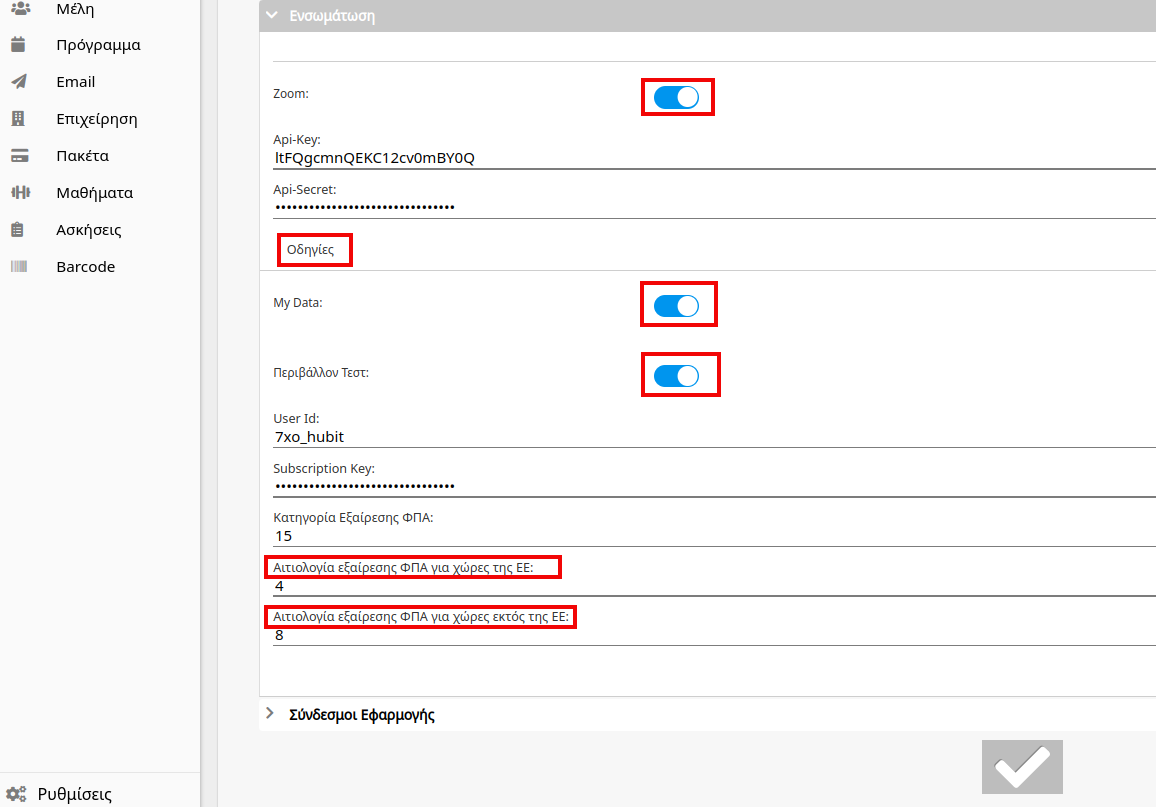Click the Μέλη people icon in sidebar
This screenshot has width=1156, height=807.
[21, 8]
